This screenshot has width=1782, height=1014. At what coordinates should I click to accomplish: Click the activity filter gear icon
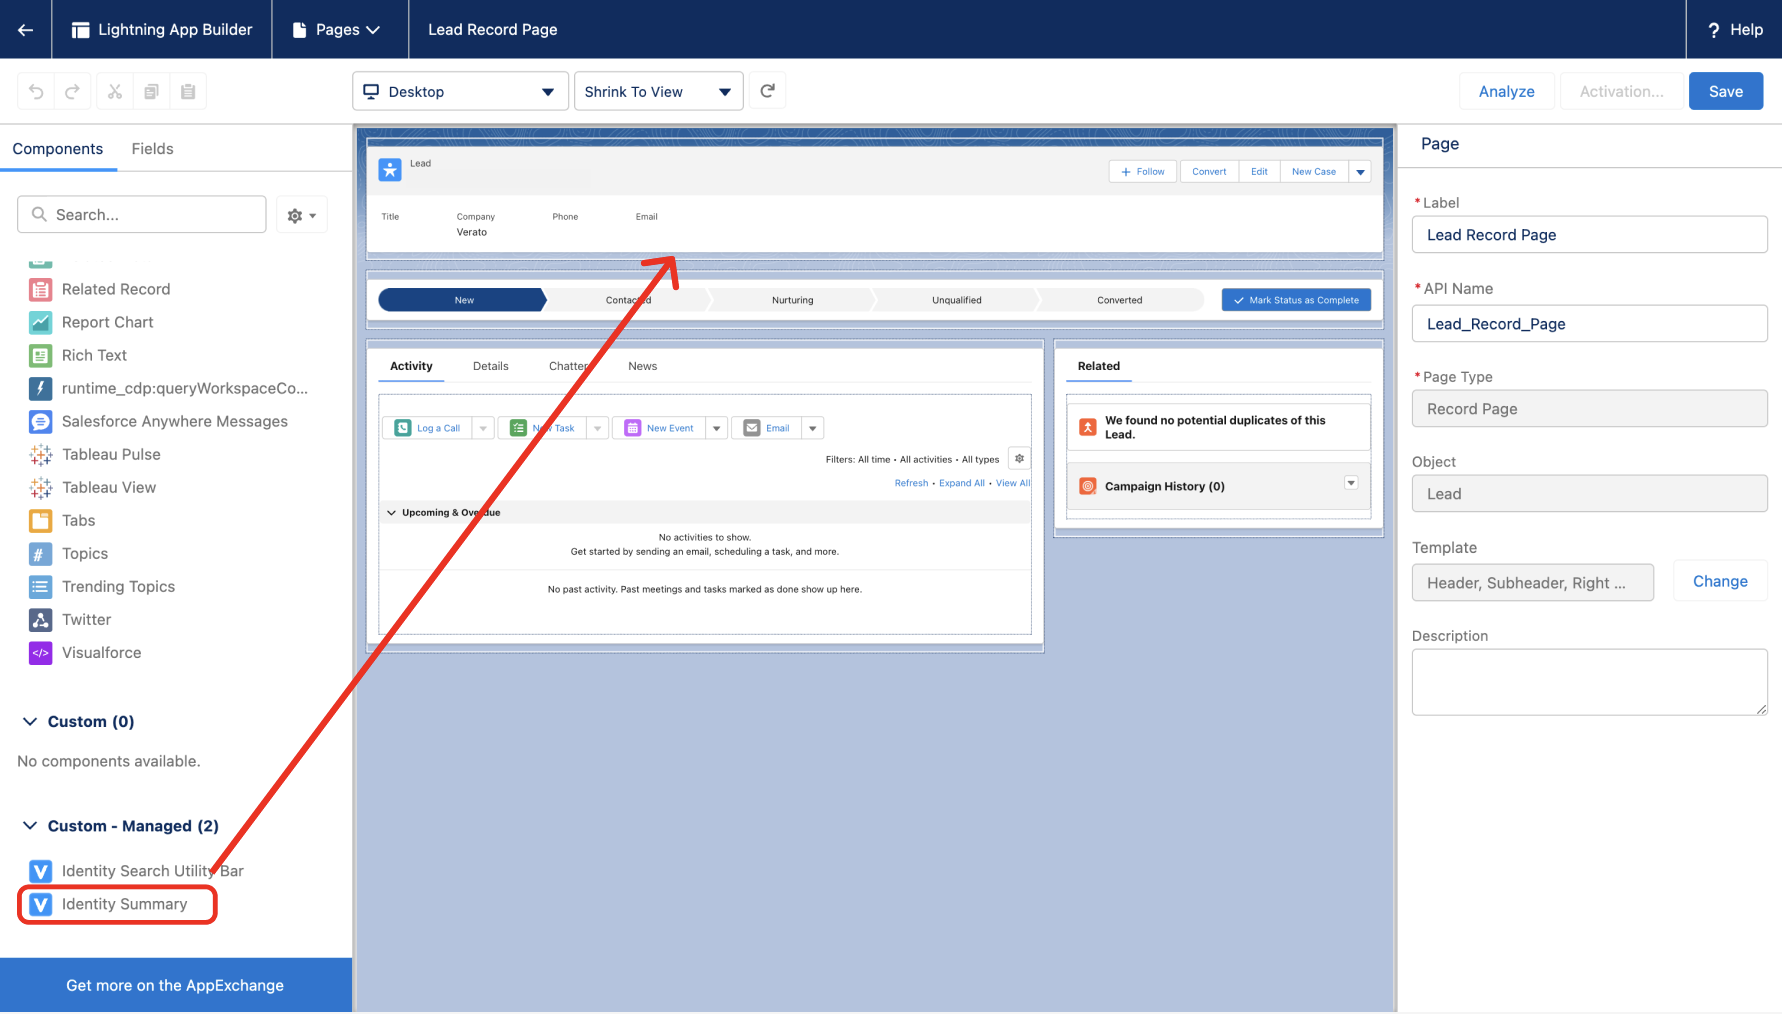click(1019, 459)
